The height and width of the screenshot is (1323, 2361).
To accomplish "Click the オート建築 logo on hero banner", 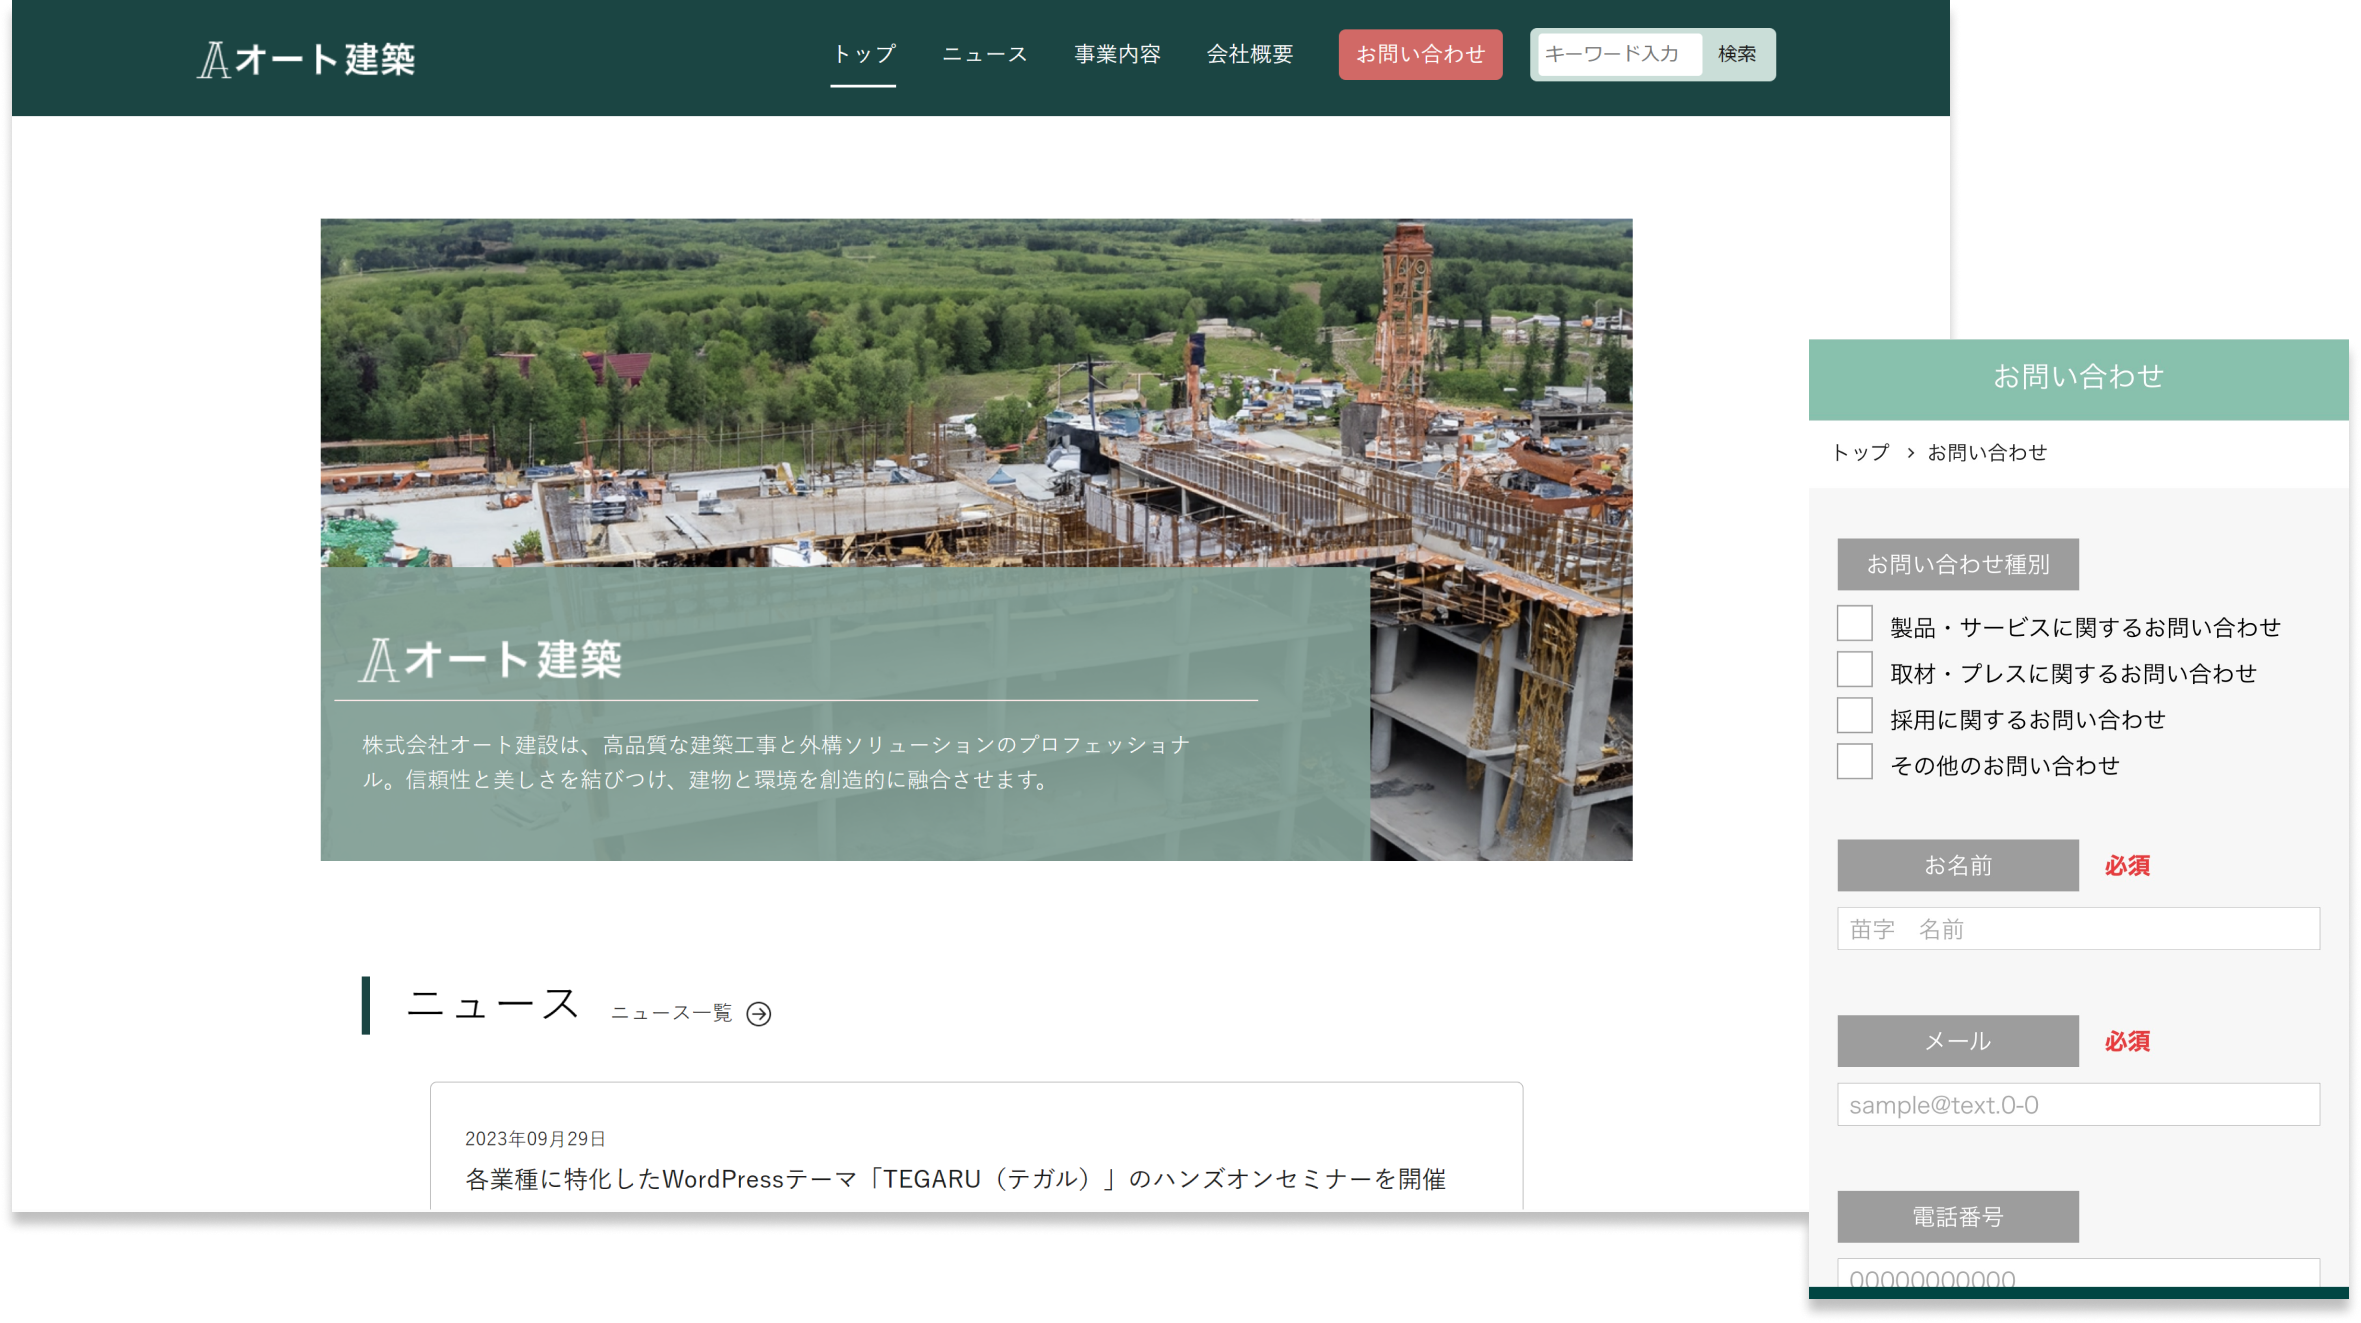I will 490,660.
